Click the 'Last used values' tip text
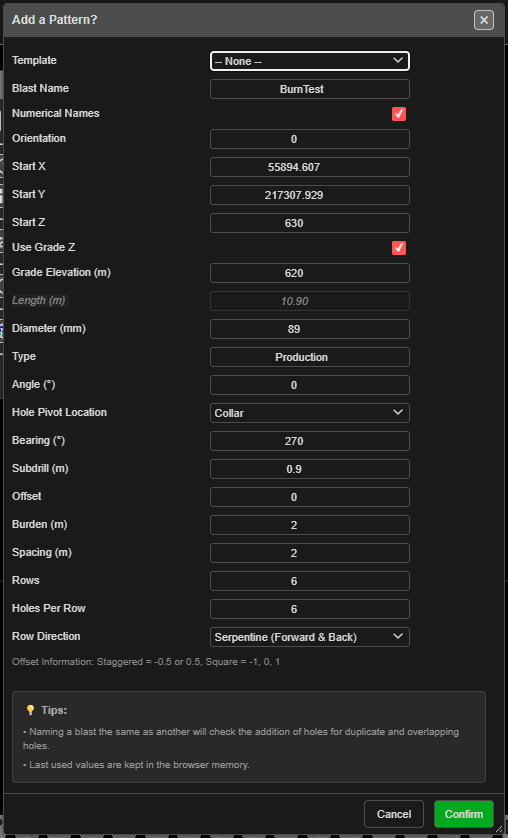 (136, 765)
